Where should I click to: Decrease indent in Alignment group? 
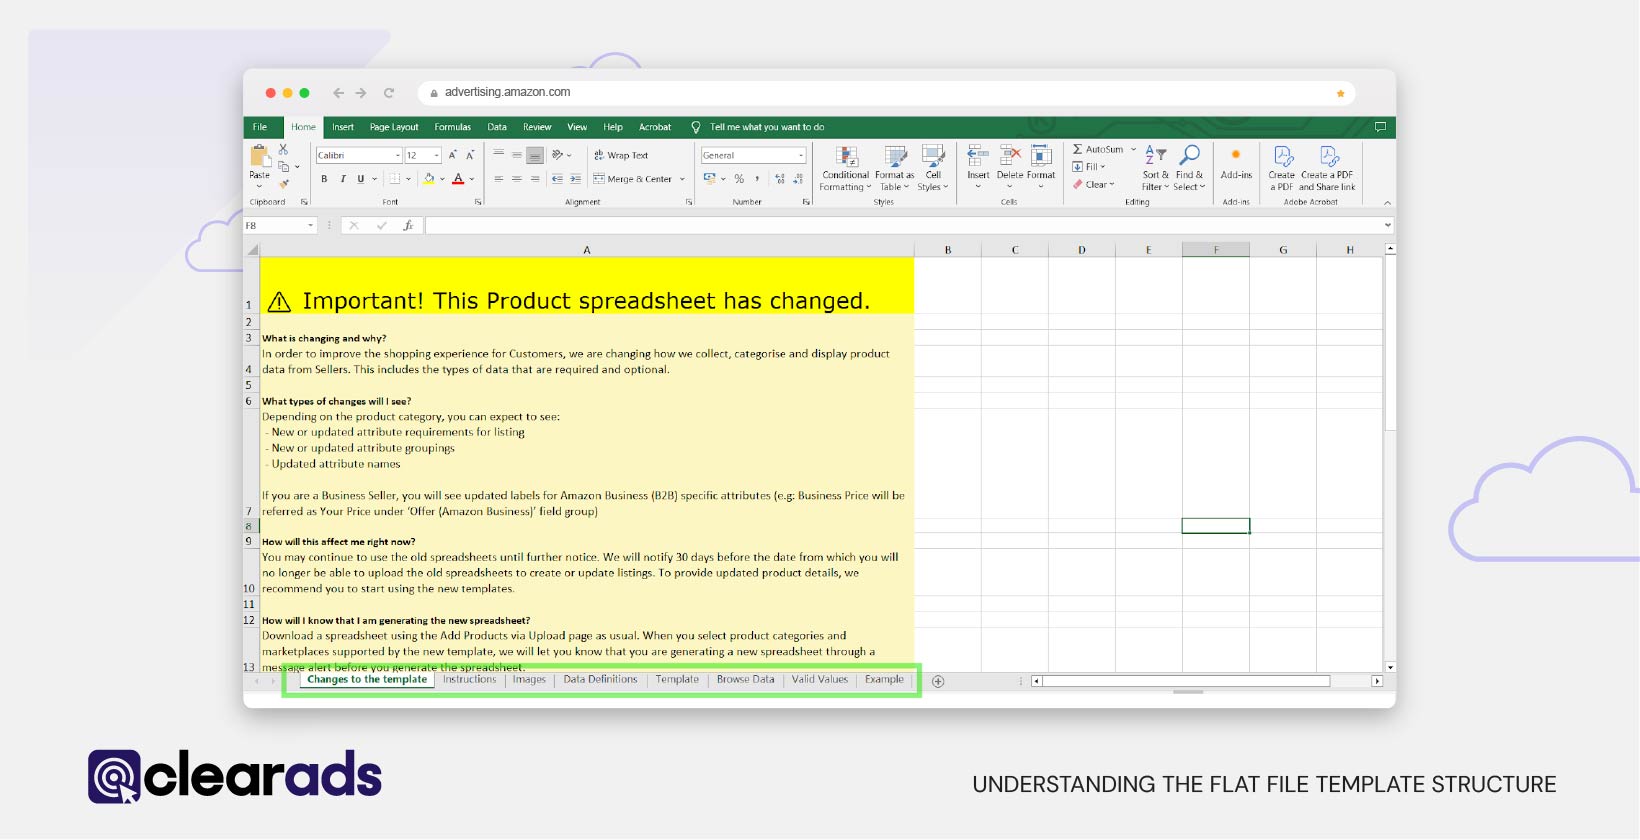(x=557, y=179)
